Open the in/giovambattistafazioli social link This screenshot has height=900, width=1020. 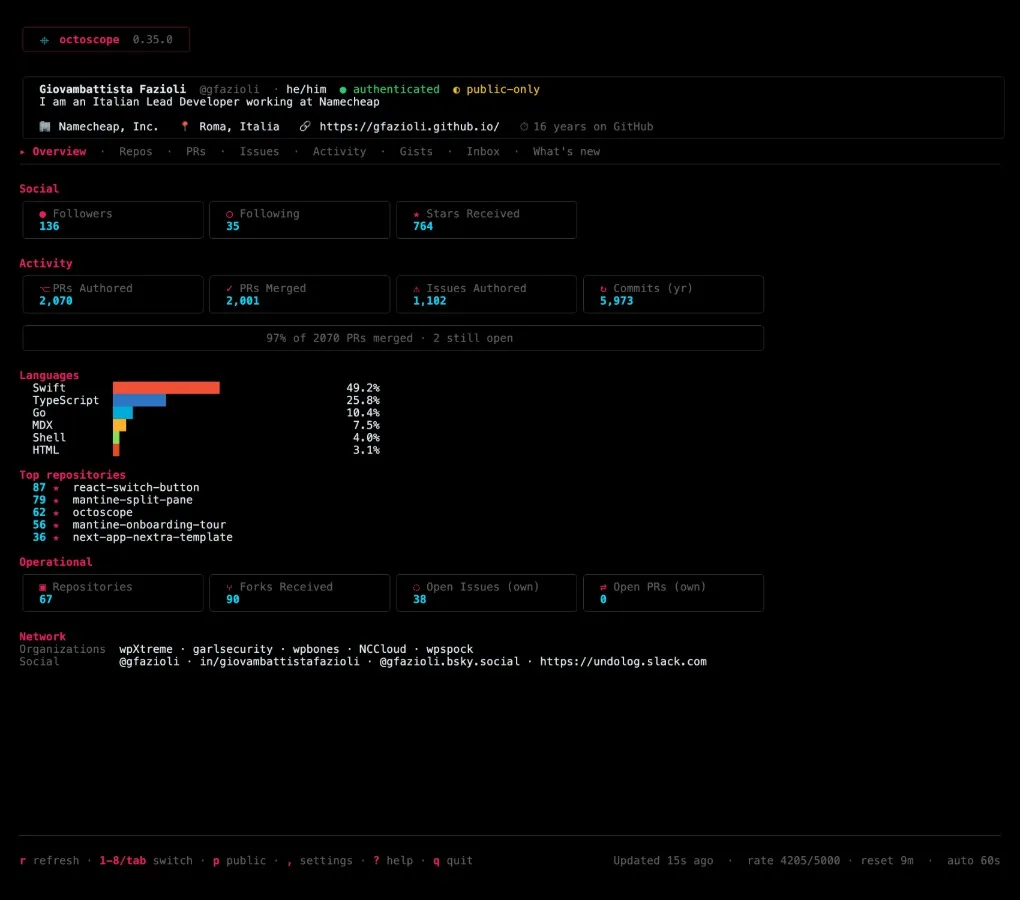point(279,661)
